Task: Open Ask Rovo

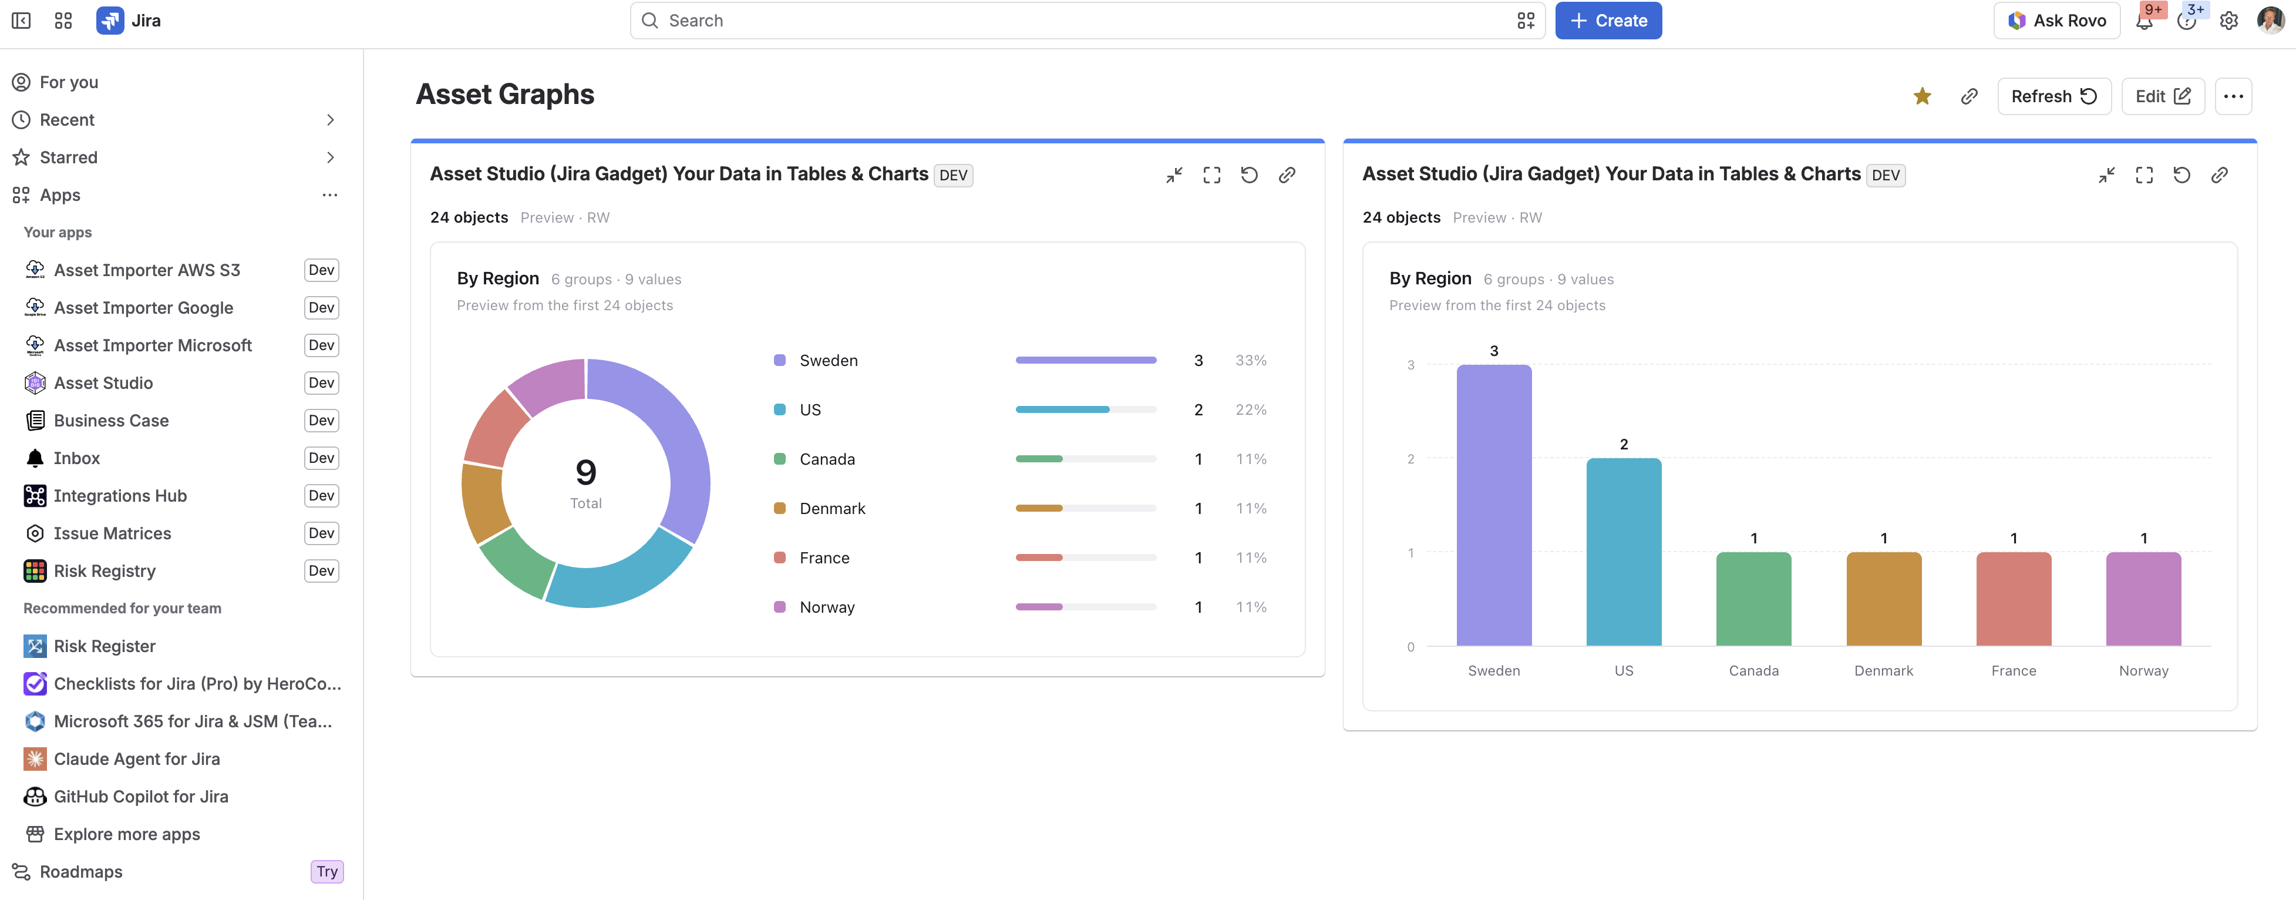Action: [x=2056, y=20]
